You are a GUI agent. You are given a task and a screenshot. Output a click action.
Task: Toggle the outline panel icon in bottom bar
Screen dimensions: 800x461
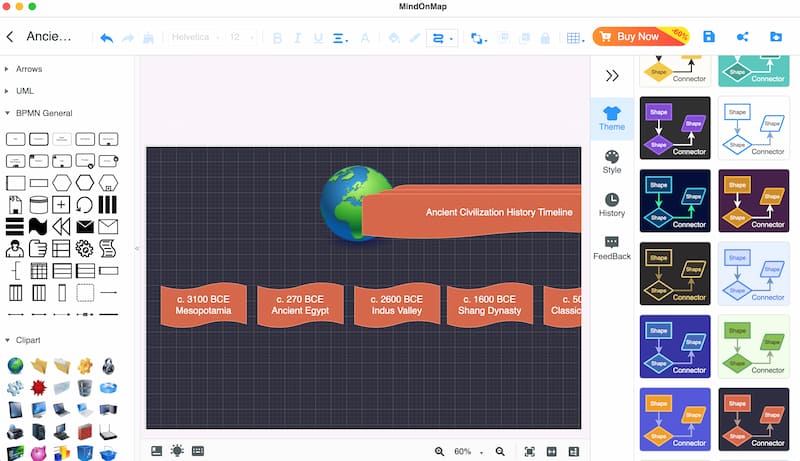point(157,451)
